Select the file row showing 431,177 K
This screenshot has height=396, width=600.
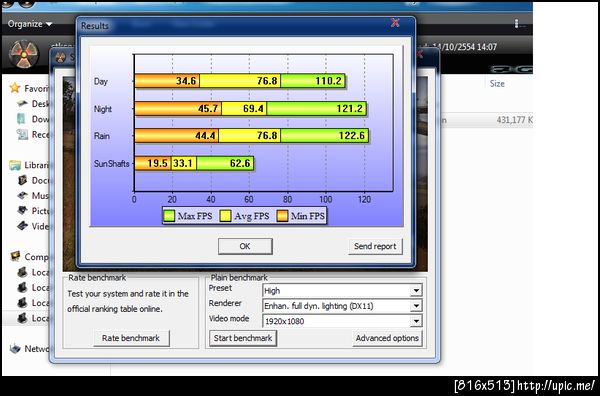[x=486, y=120]
